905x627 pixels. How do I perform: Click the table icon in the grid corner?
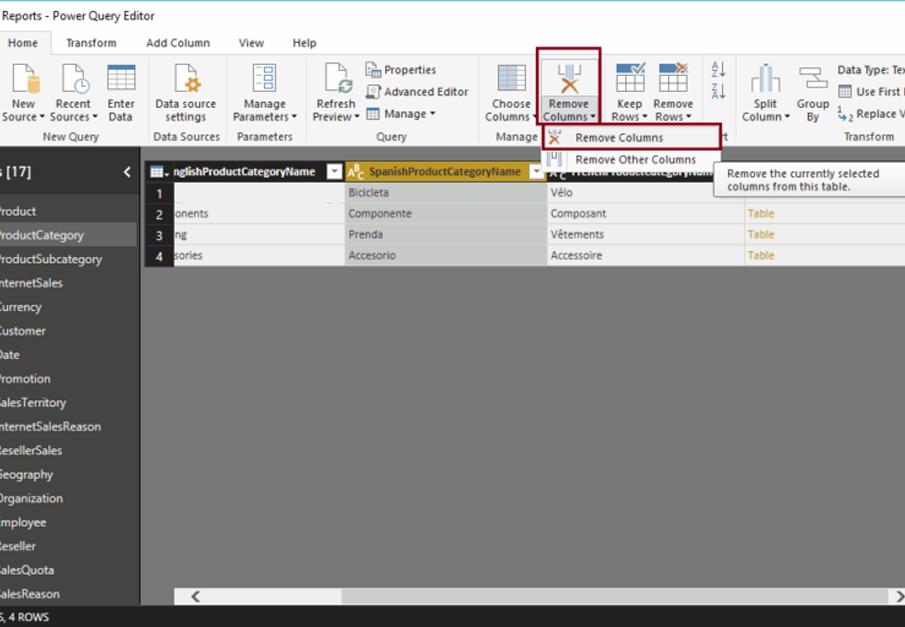pos(159,172)
